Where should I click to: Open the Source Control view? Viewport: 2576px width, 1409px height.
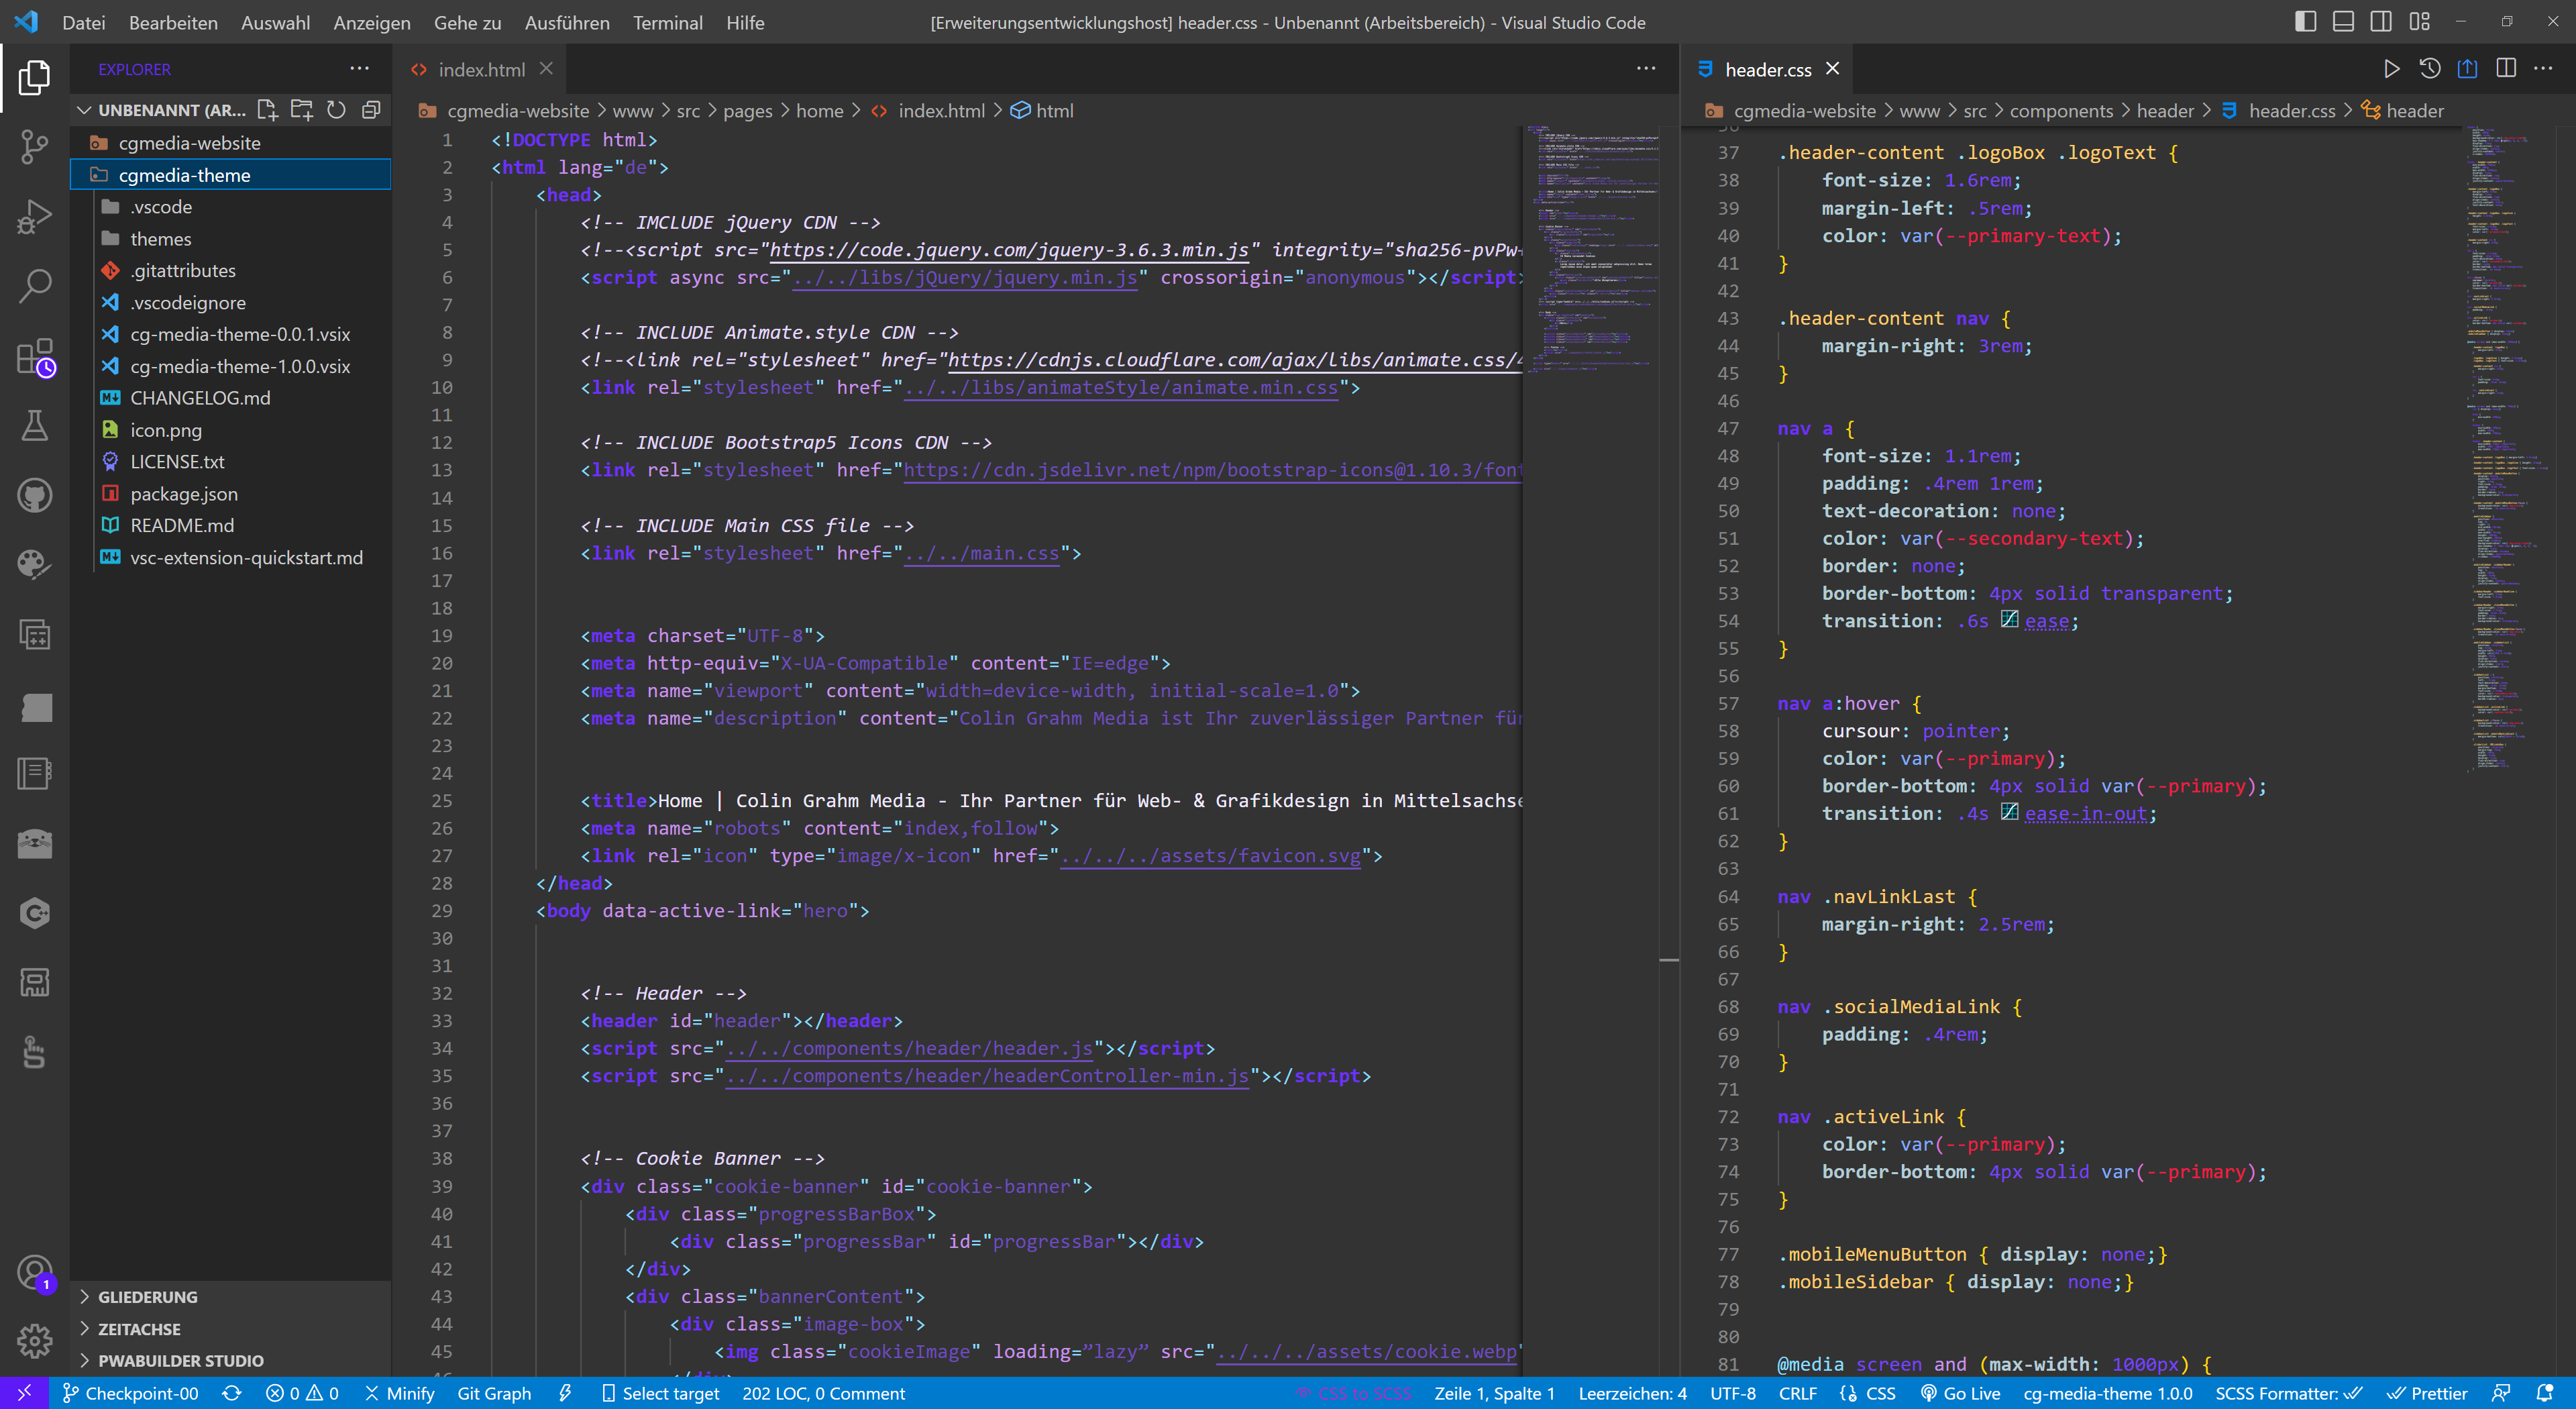pos(35,147)
